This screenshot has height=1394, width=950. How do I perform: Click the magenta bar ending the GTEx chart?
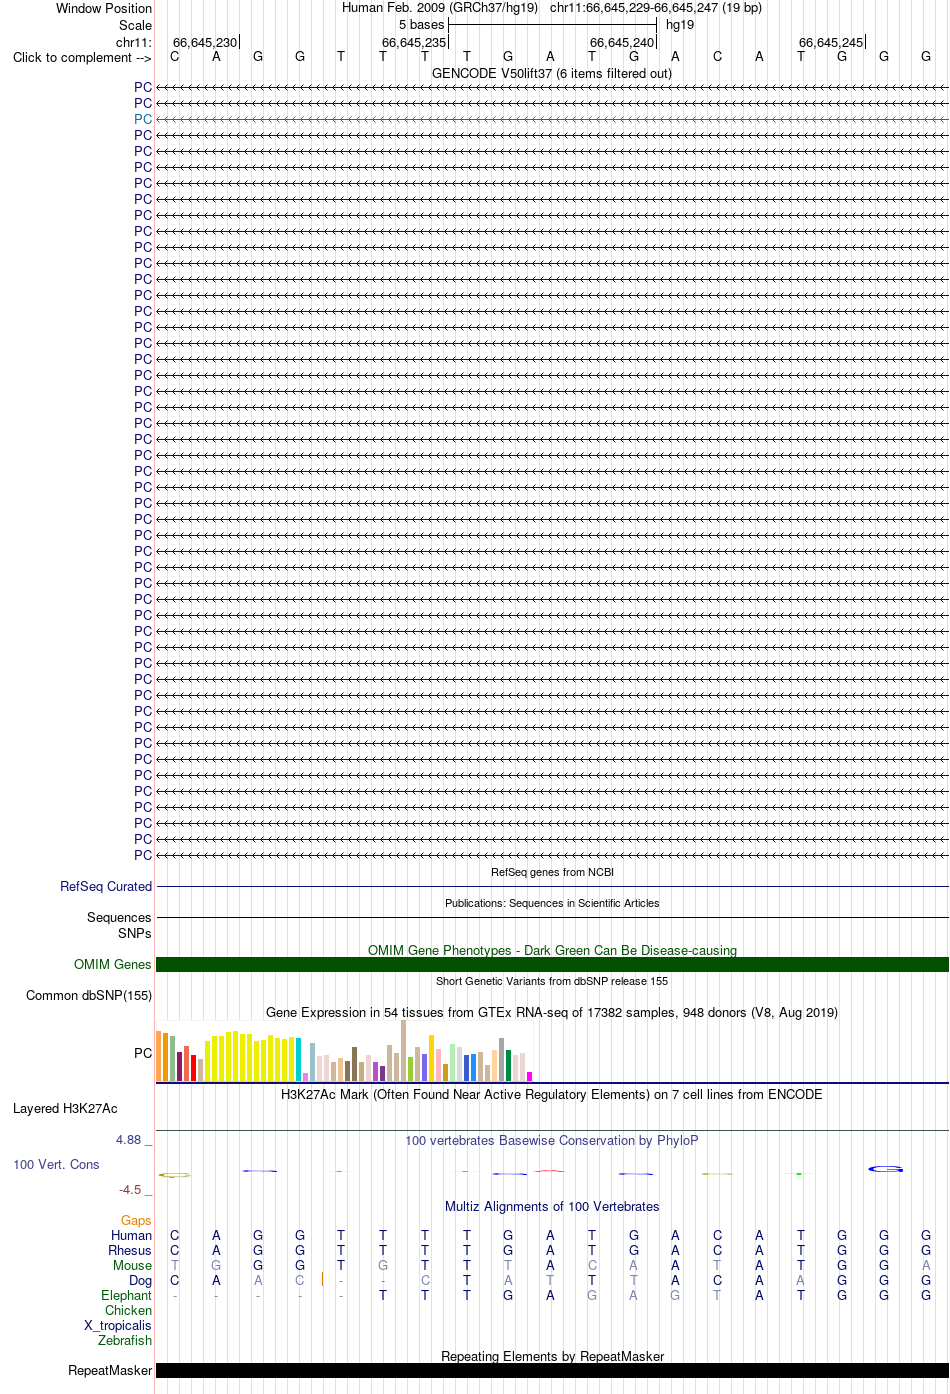(x=529, y=1076)
